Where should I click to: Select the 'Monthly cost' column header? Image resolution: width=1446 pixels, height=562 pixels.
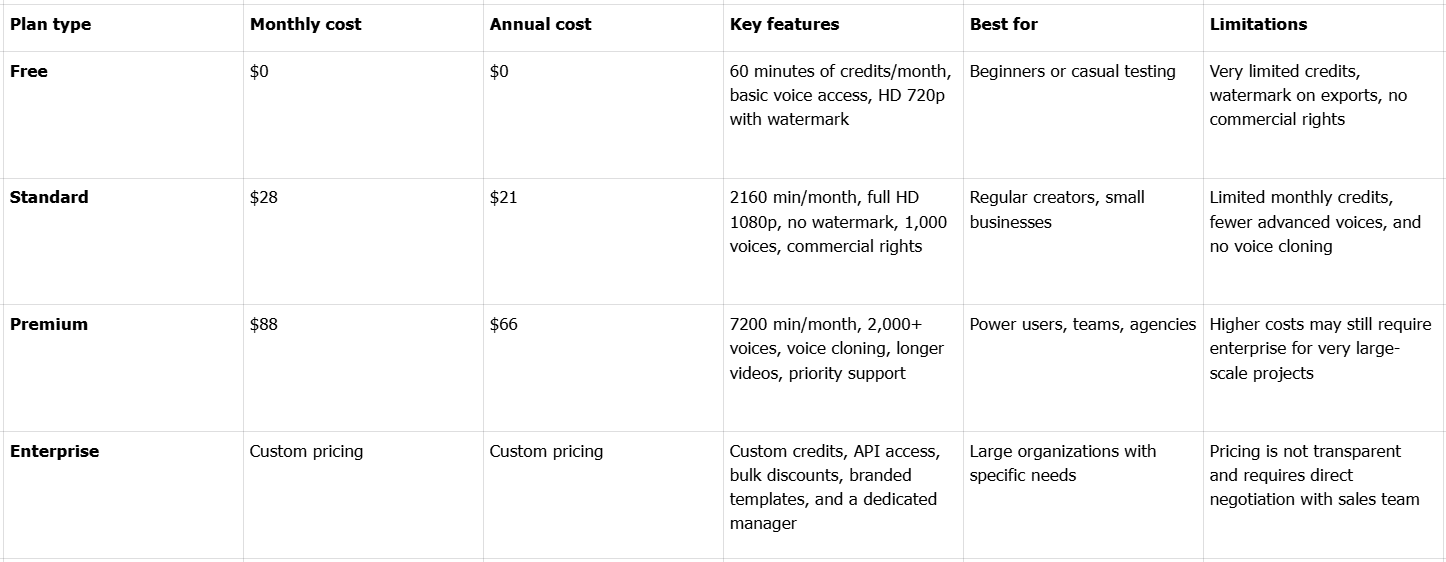[306, 24]
